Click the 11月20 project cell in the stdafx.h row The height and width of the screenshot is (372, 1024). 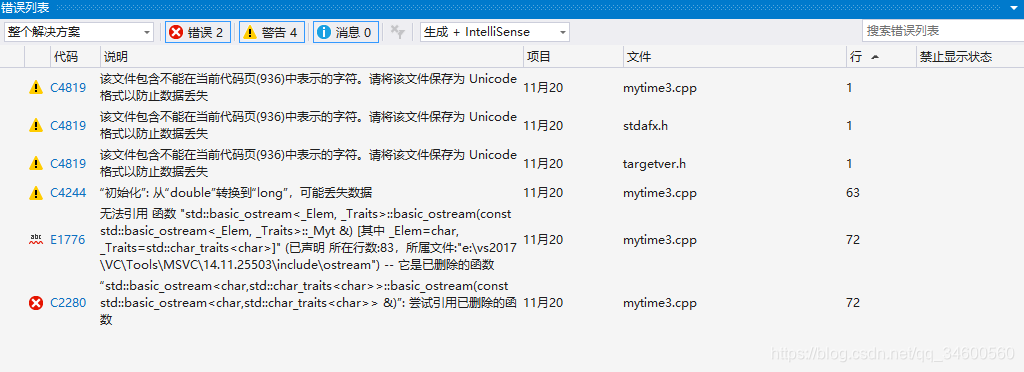pyautogui.click(x=543, y=125)
